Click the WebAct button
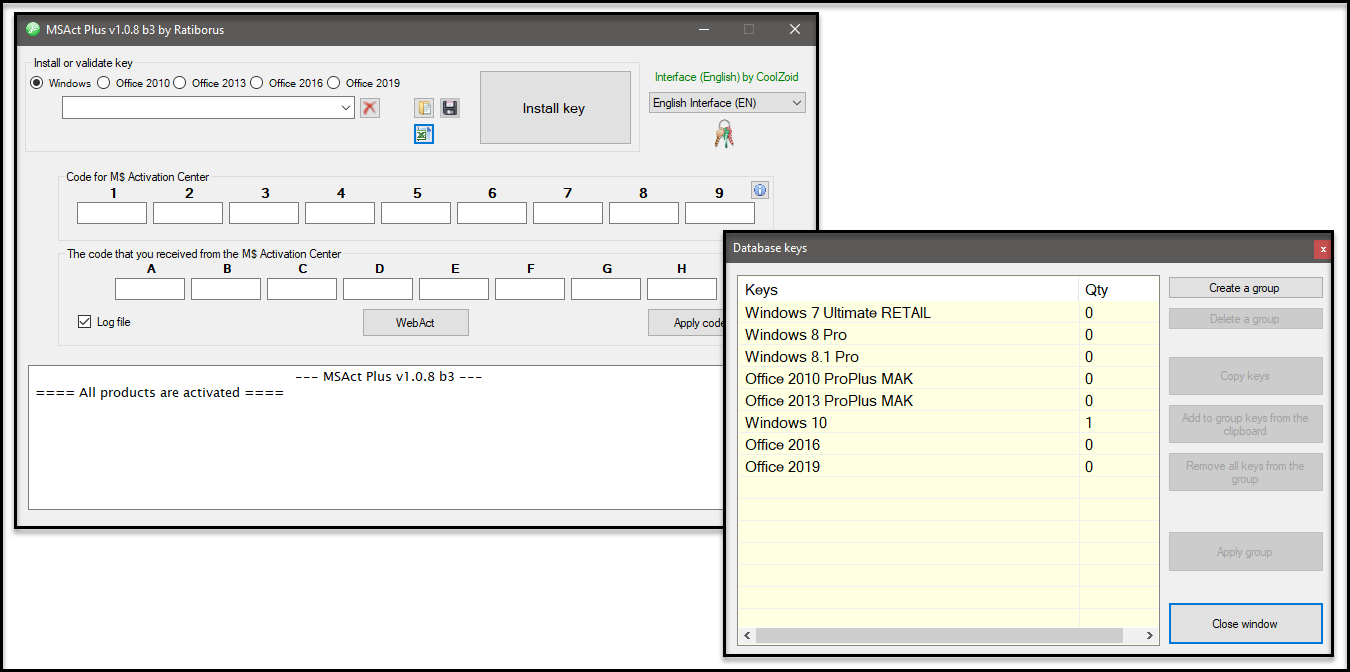The image size is (1350, 672). (x=416, y=322)
